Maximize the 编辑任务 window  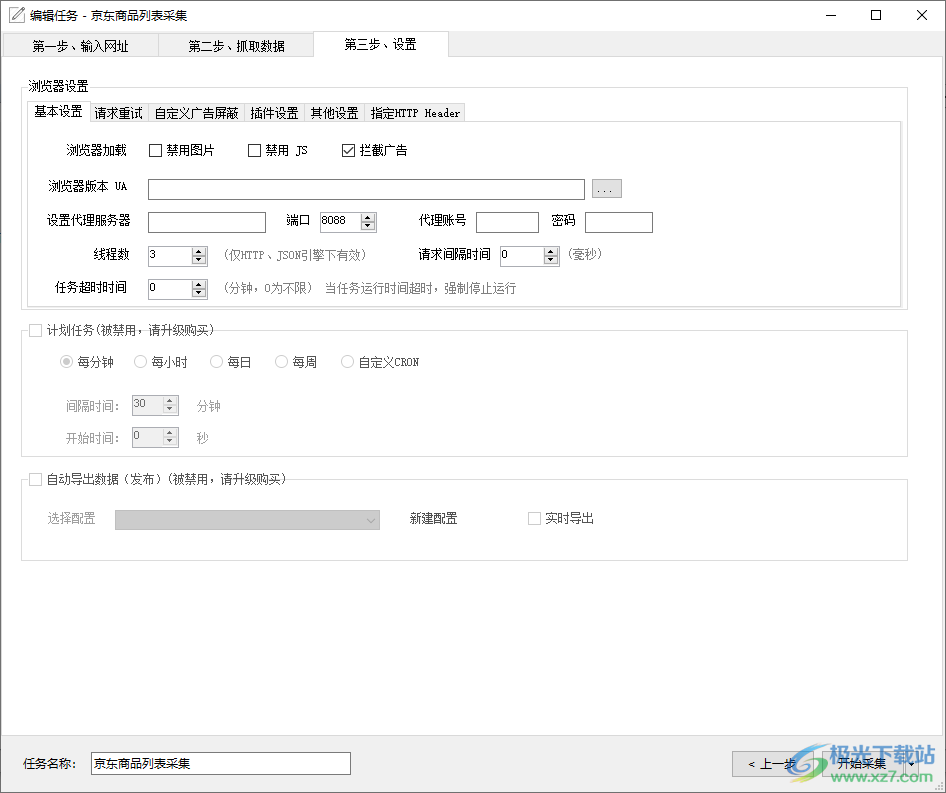click(x=876, y=15)
